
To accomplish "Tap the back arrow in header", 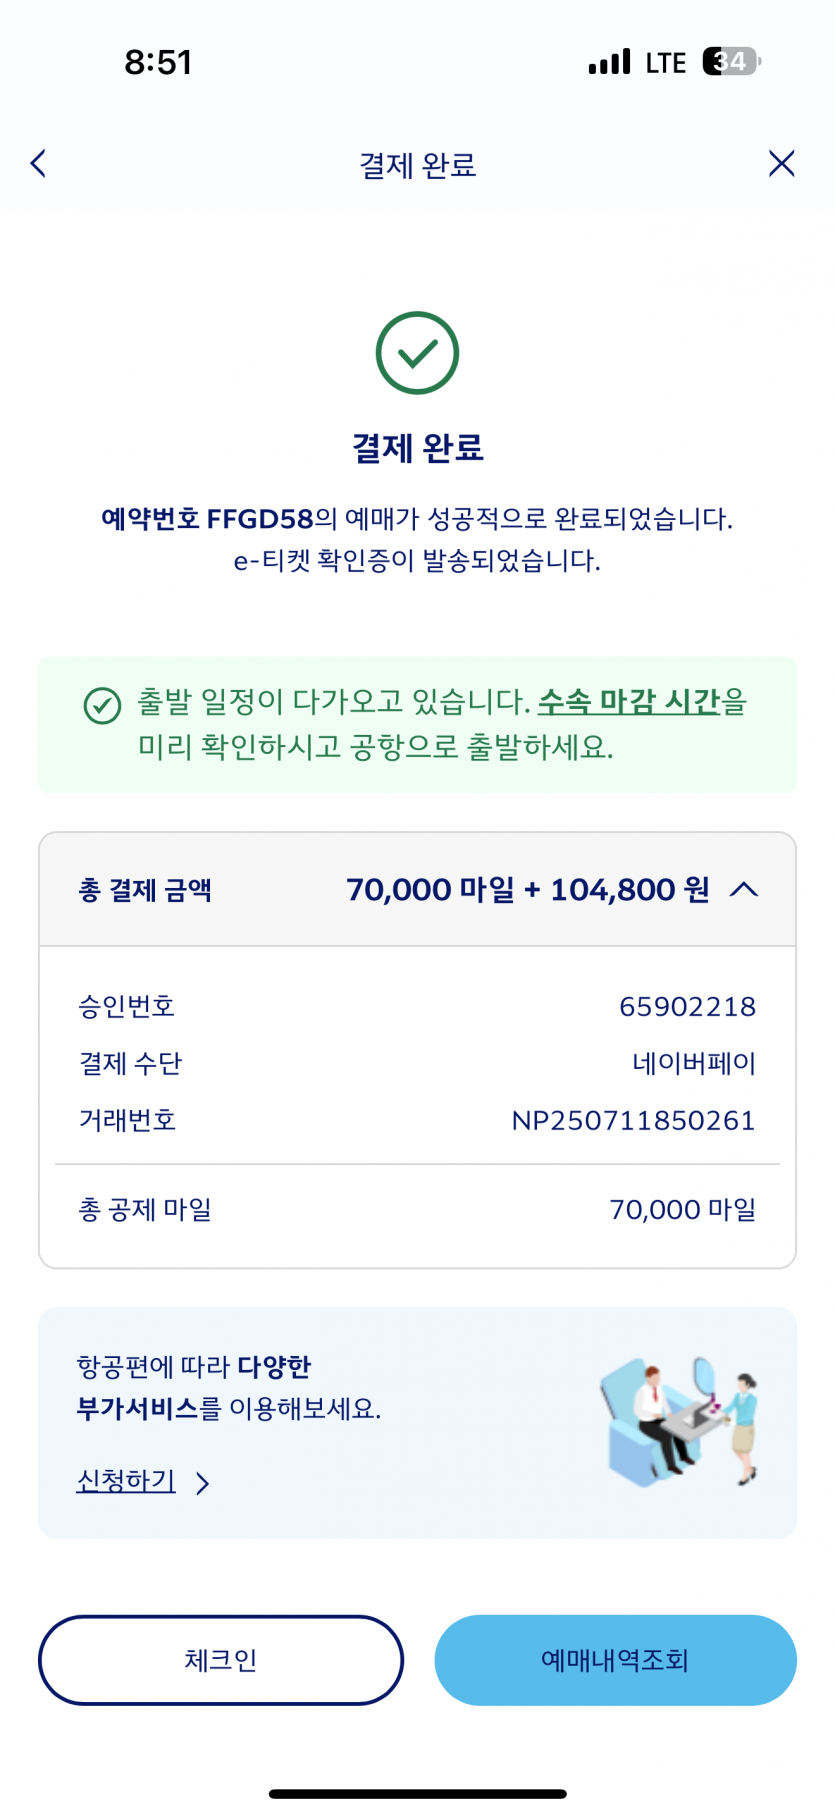I will coord(39,163).
